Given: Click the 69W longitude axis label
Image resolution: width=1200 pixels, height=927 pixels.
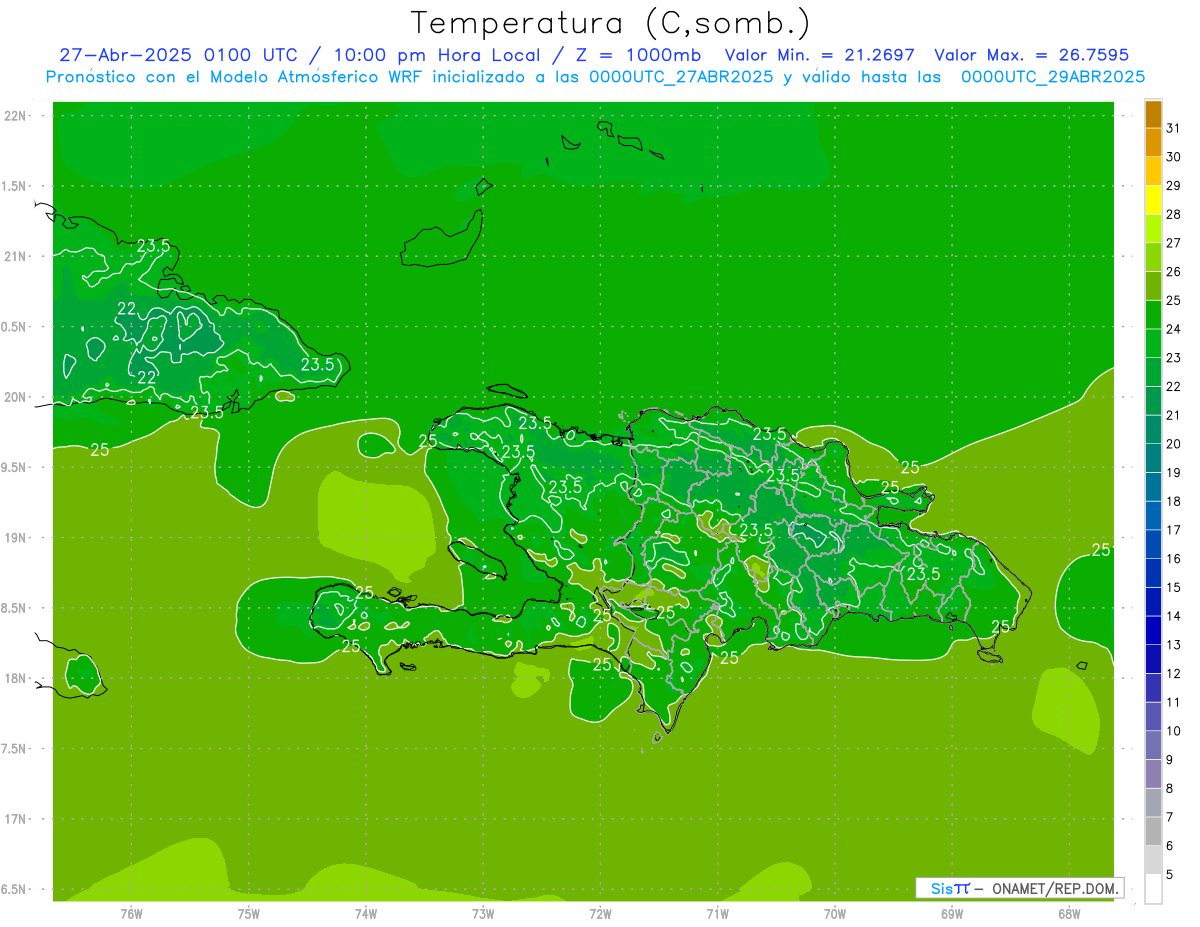Looking at the screenshot, I should (952, 914).
